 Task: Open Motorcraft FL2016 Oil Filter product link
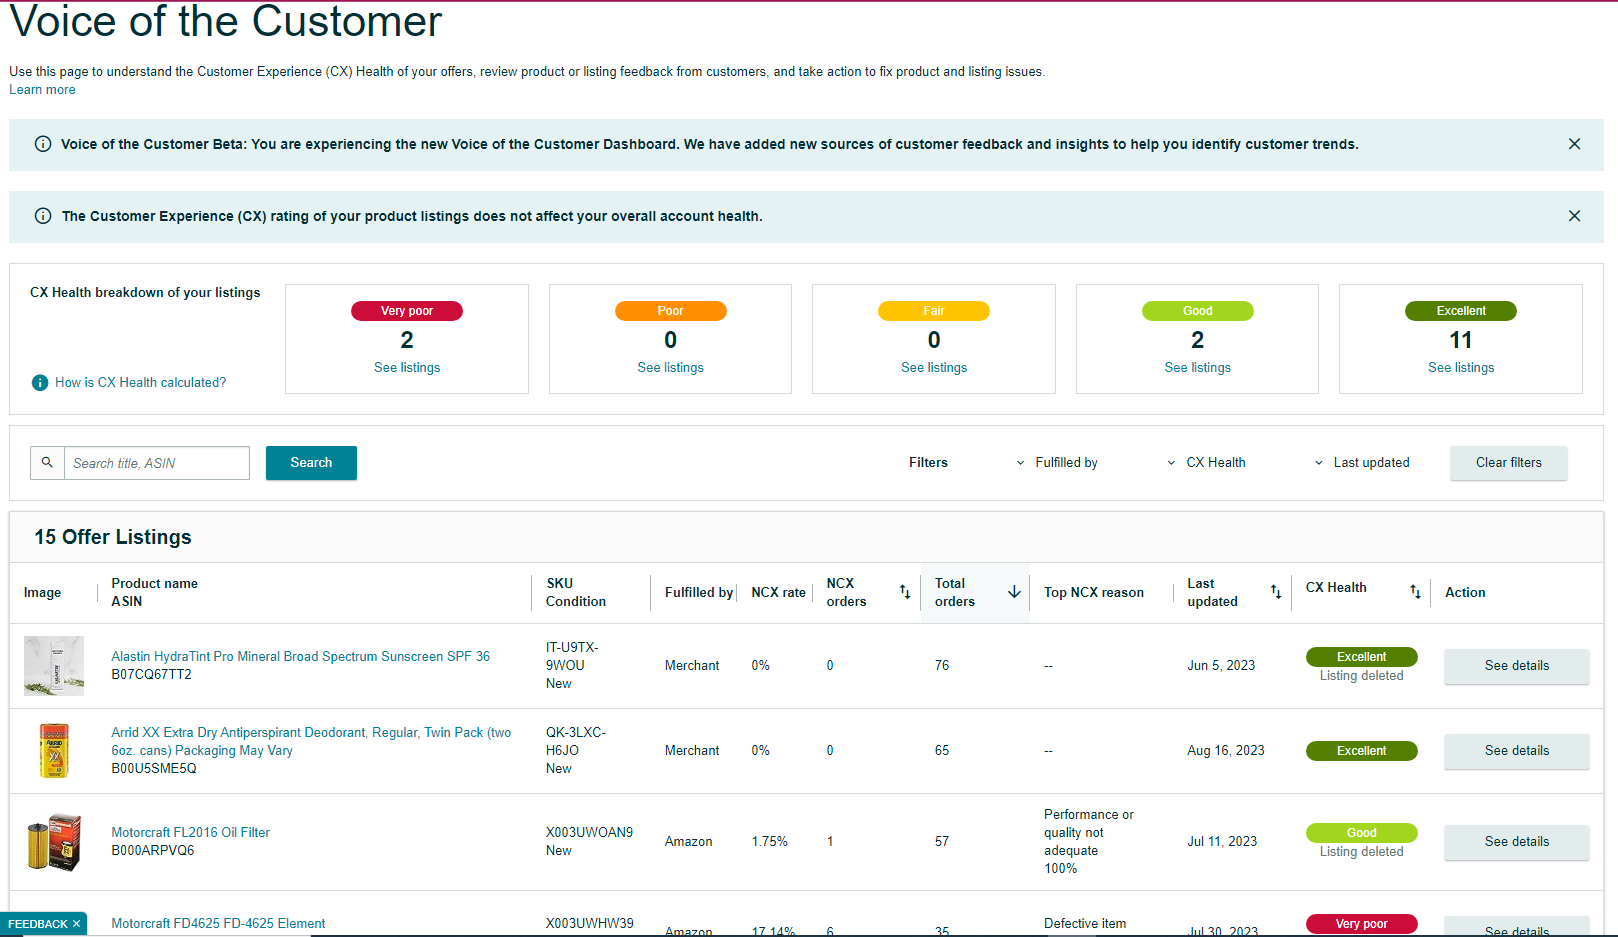(191, 833)
